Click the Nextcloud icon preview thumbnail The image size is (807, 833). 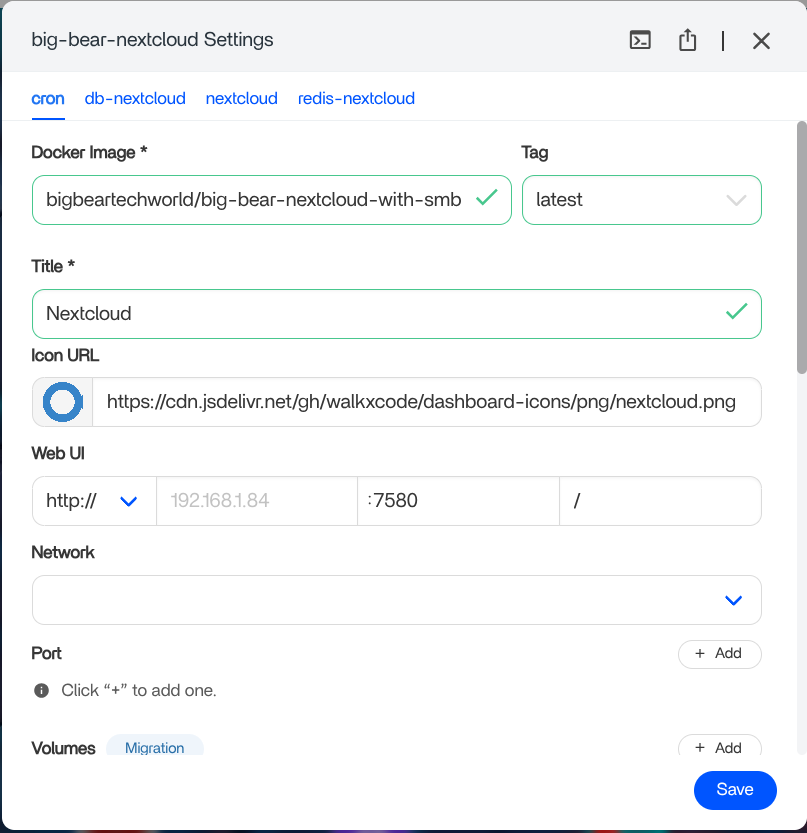coord(63,402)
